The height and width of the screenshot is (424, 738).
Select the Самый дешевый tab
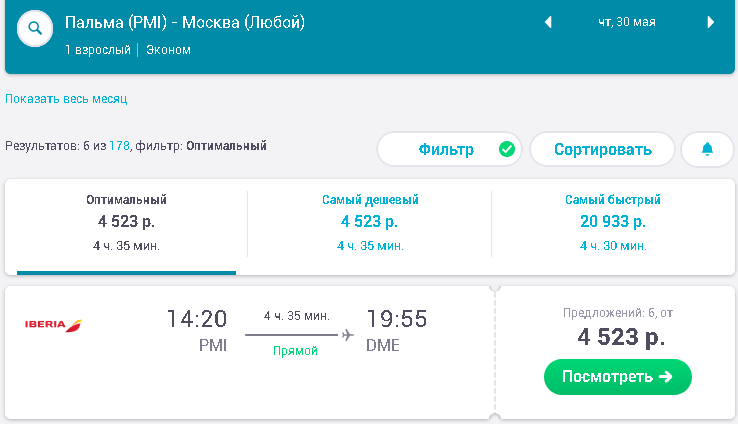click(370, 224)
